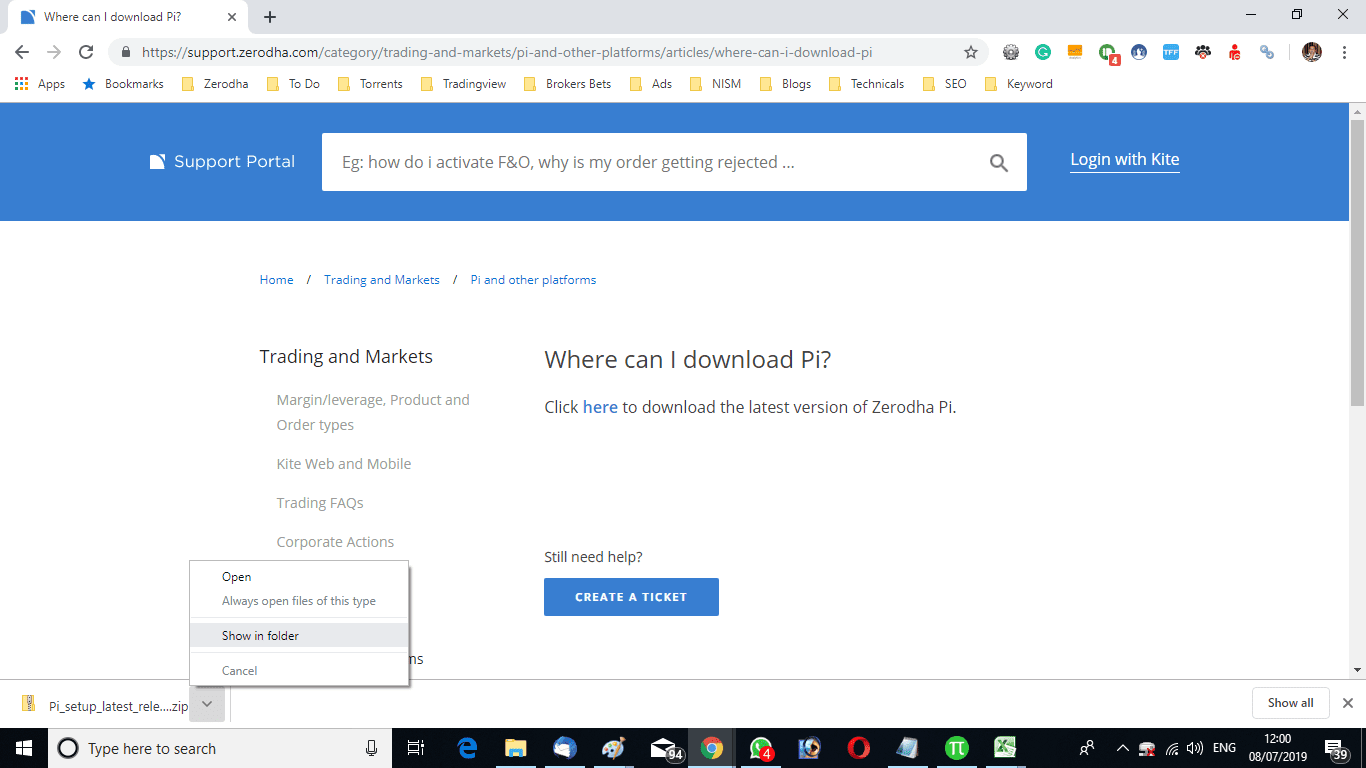1366x768 pixels.
Task: Open 'Corporate Actions' sidebar link
Action: [x=335, y=542]
